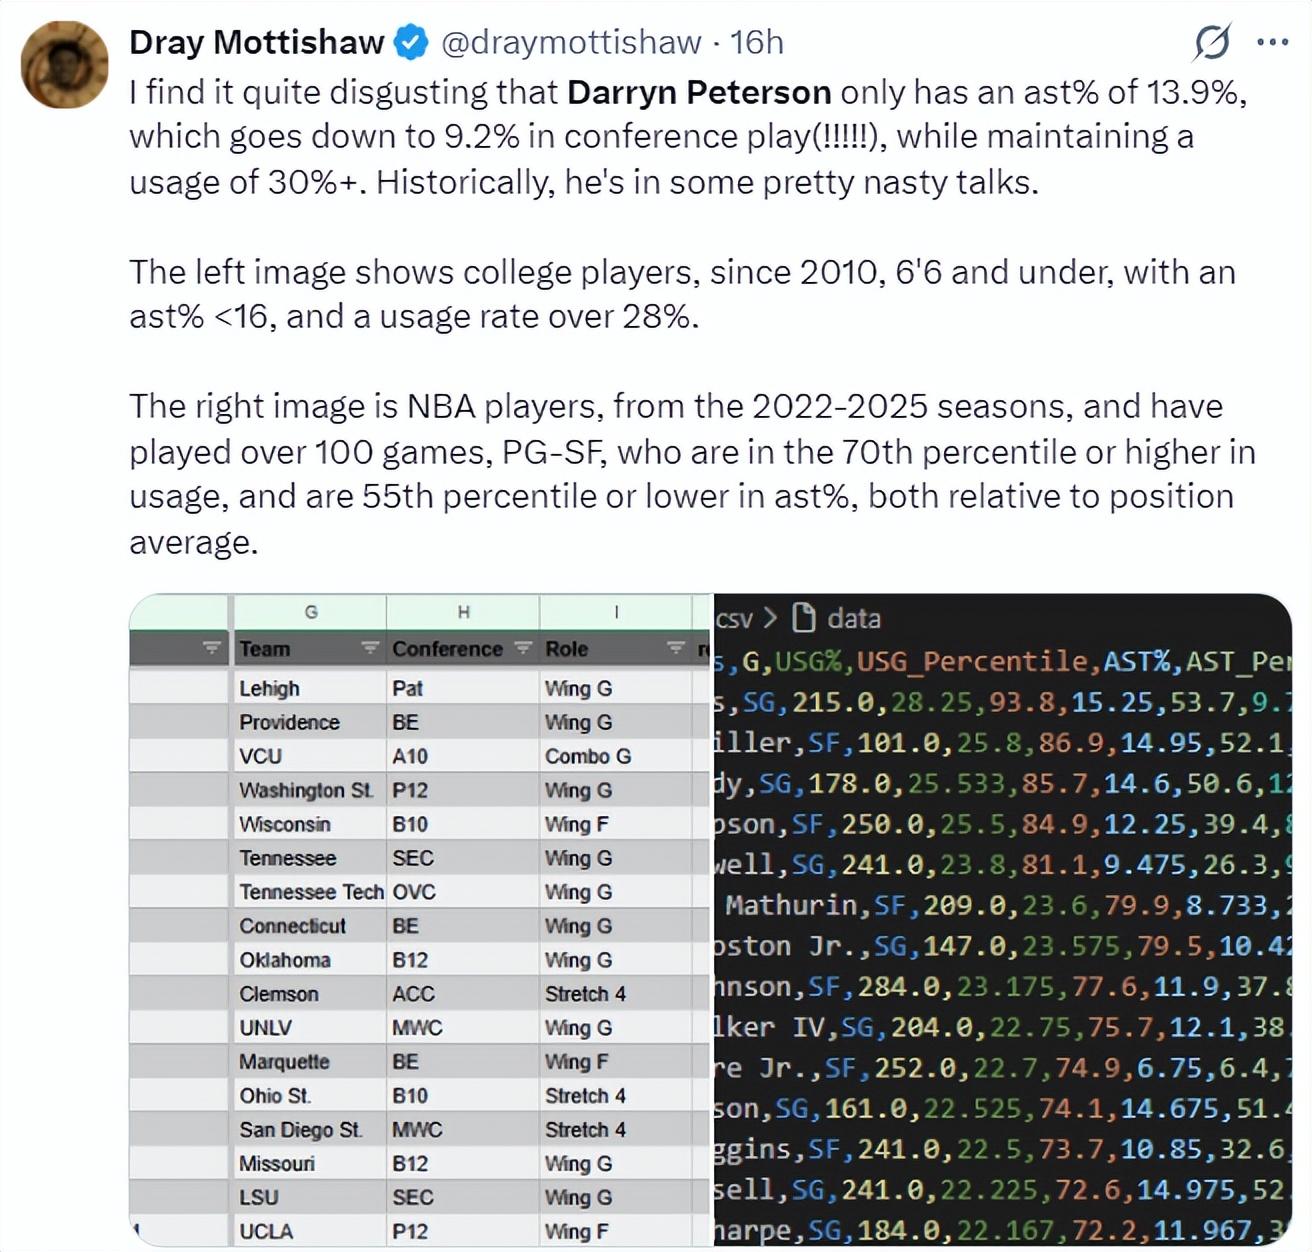Click the 16h timestamp link

pos(757,43)
